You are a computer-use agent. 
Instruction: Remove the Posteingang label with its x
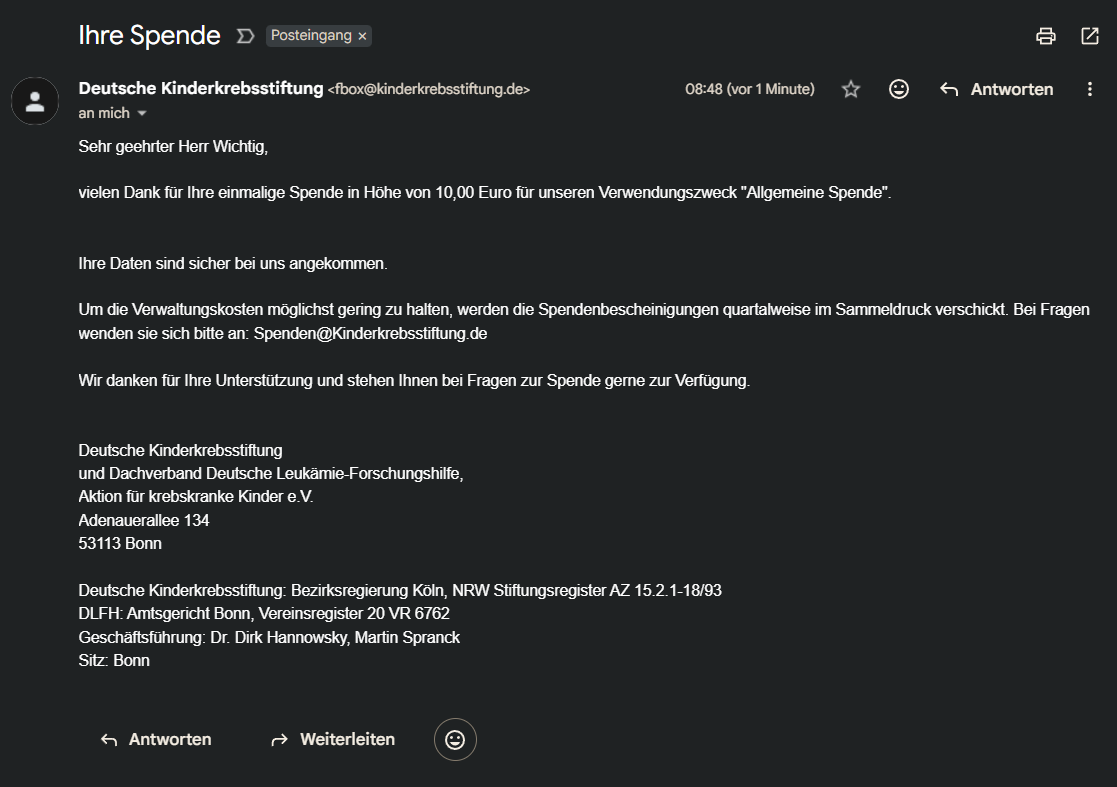point(363,36)
